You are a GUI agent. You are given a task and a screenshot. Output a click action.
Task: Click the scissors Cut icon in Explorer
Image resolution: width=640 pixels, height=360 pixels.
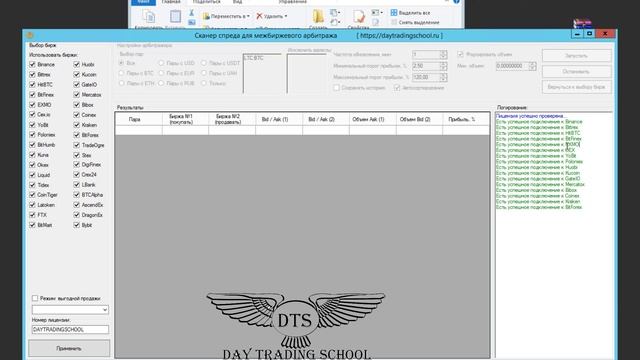191,13
